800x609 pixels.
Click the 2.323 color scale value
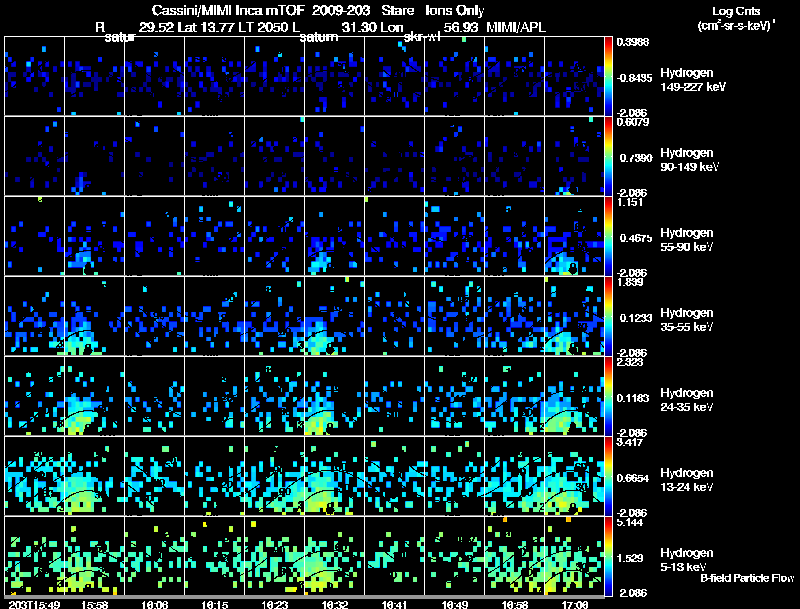(x=630, y=362)
